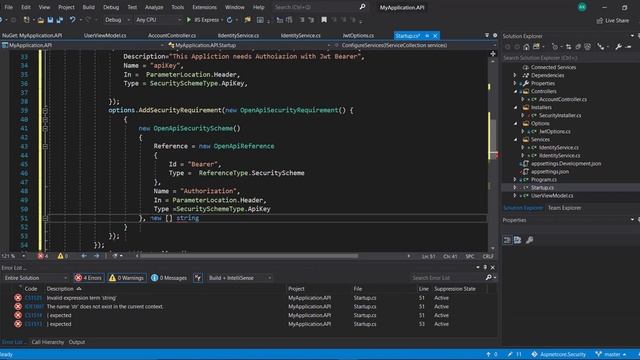The width and height of the screenshot is (640, 360).
Task: Click the Save All toolbar icon
Action: [x=60, y=20]
